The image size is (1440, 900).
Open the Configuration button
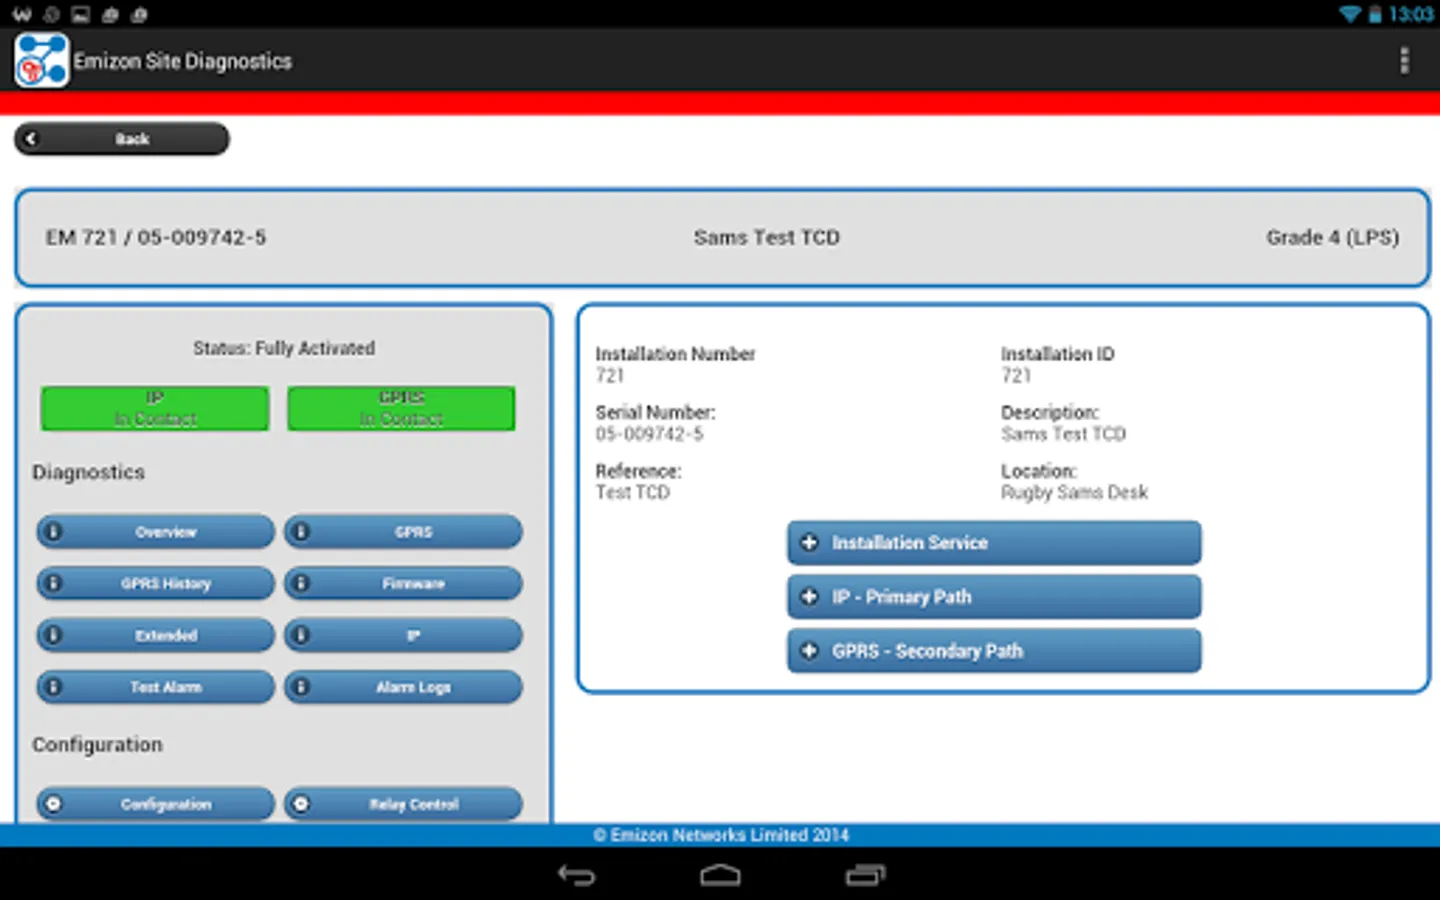click(155, 804)
